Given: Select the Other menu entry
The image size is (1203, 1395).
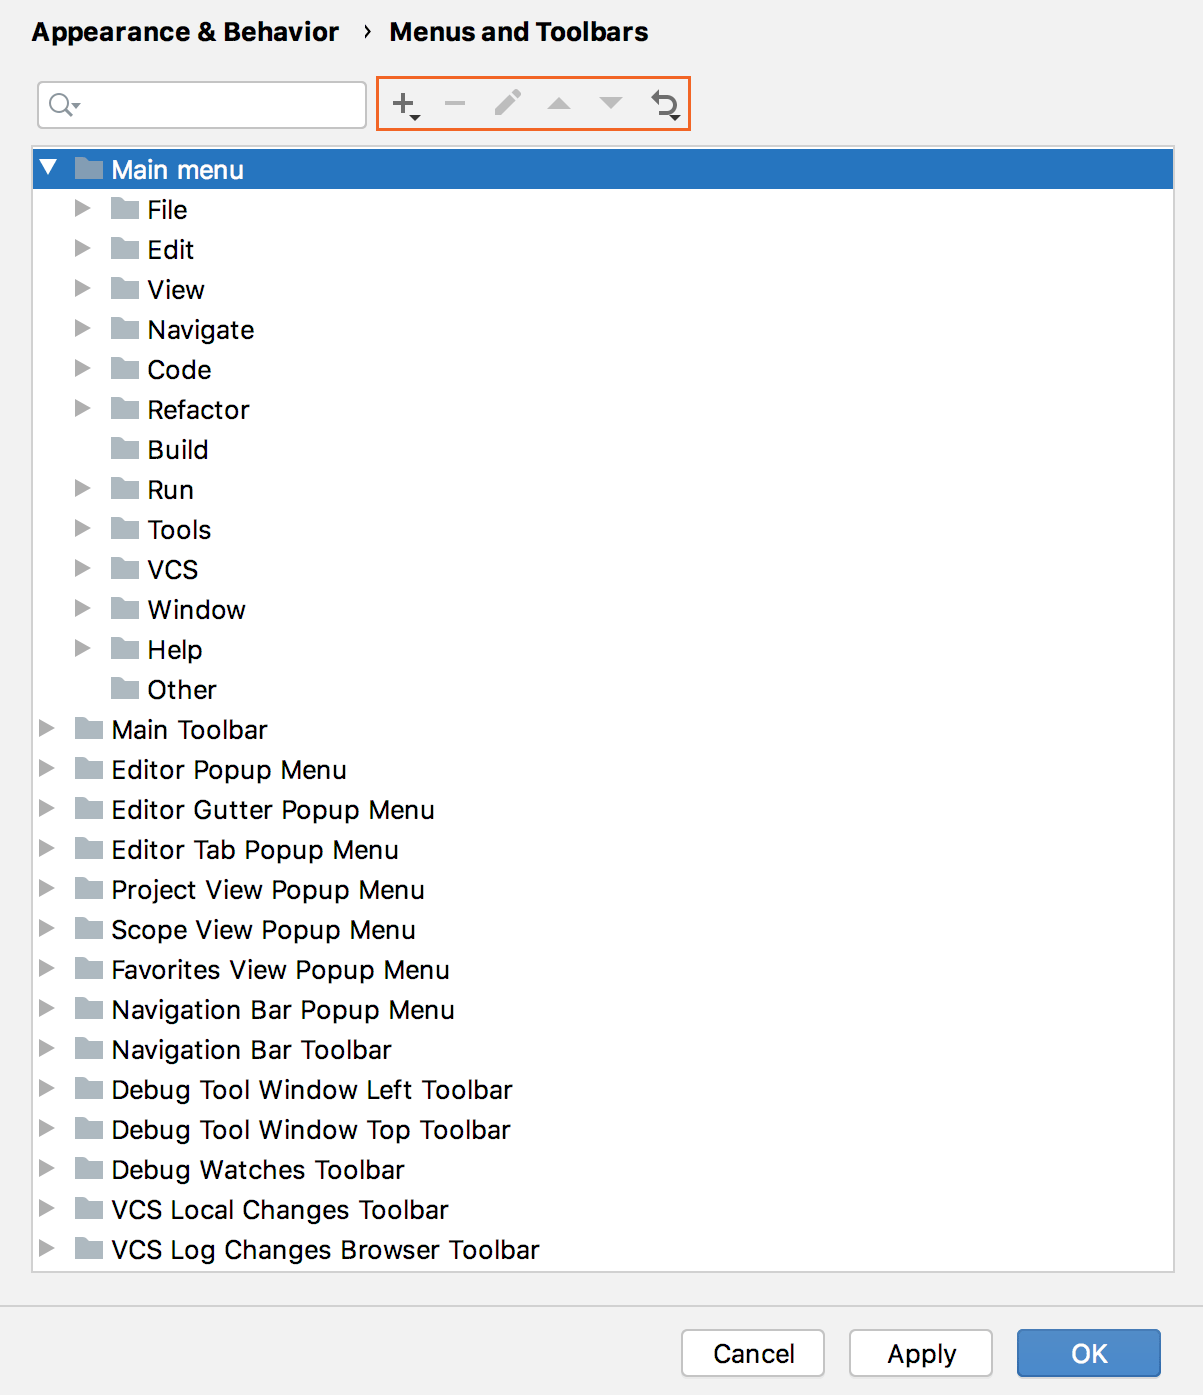Looking at the screenshot, I should point(182,689).
